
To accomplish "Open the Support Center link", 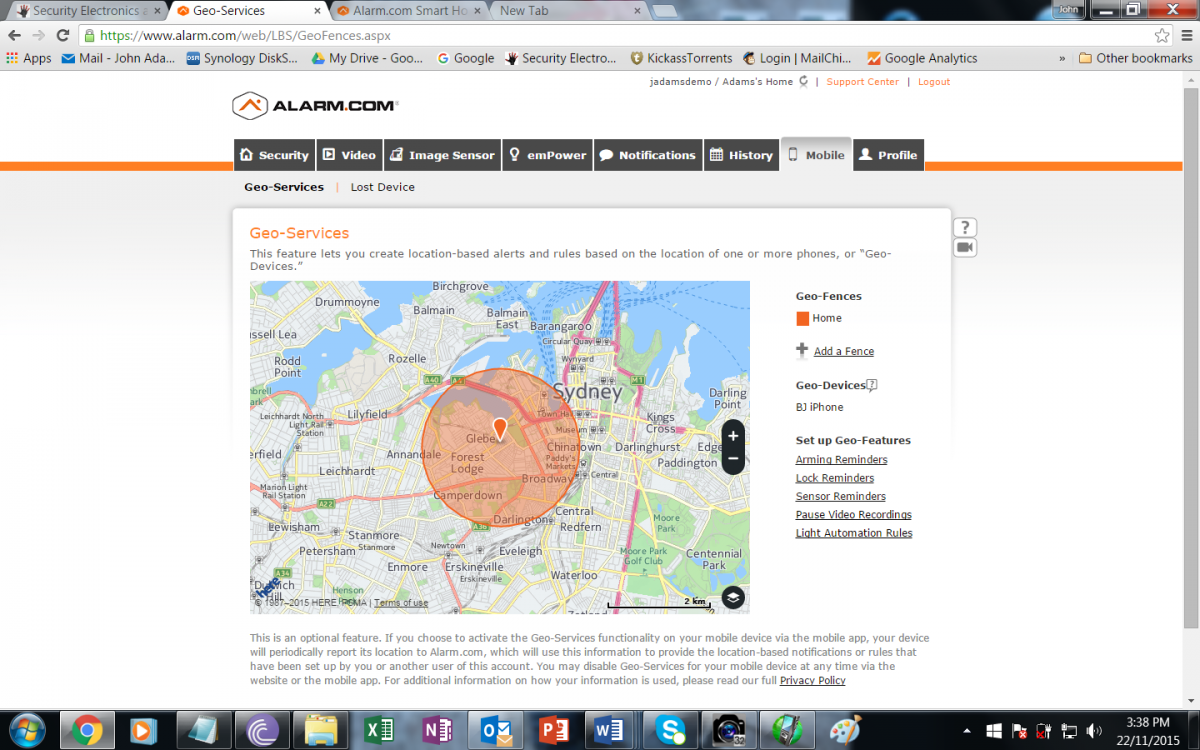I will coord(863,82).
